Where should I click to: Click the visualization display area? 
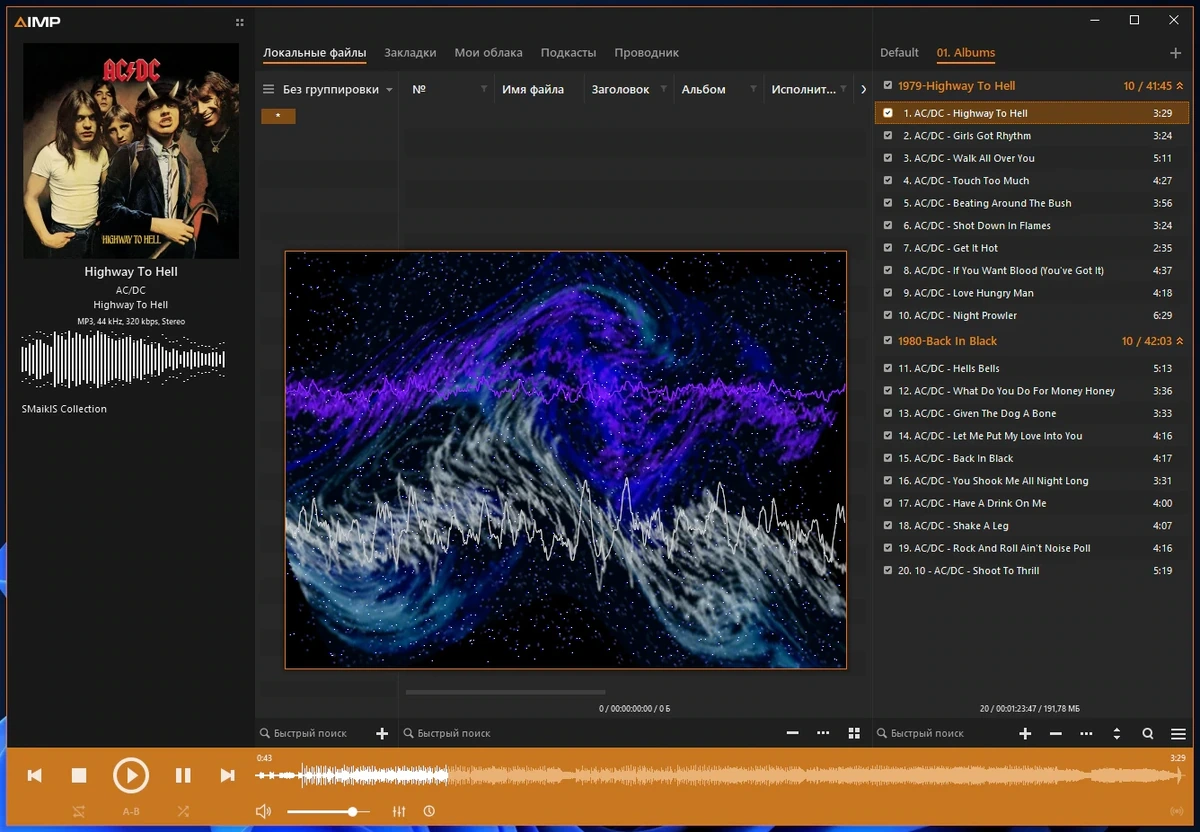[566, 460]
